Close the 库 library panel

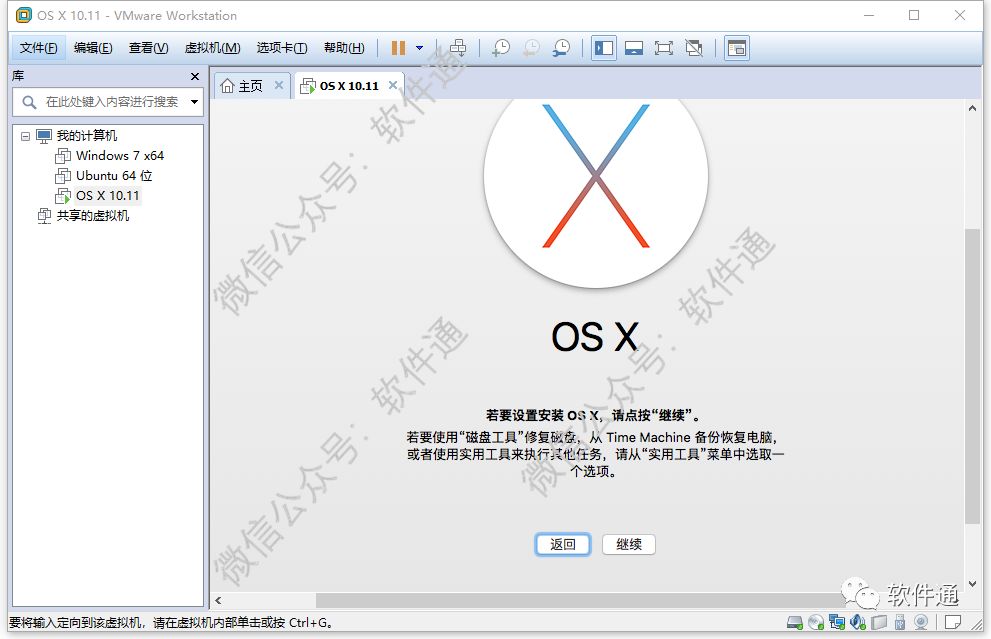[195, 76]
